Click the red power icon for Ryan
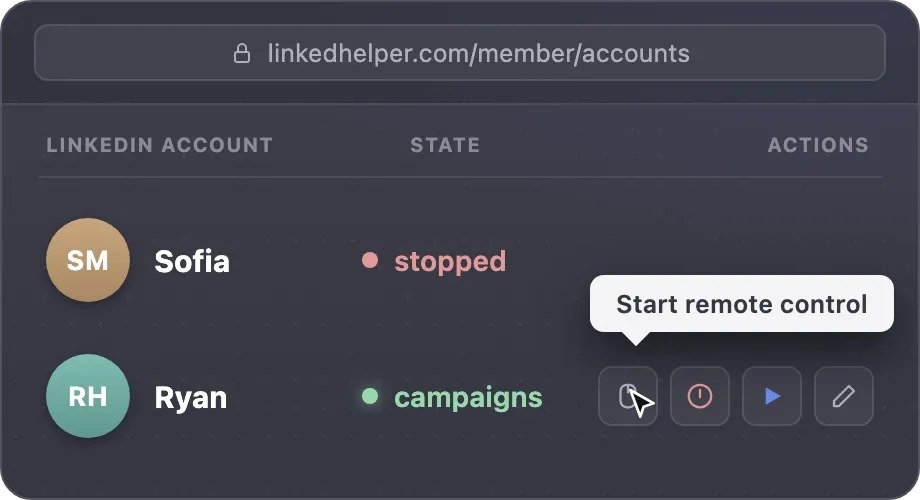The image size is (920, 500). tap(699, 396)
